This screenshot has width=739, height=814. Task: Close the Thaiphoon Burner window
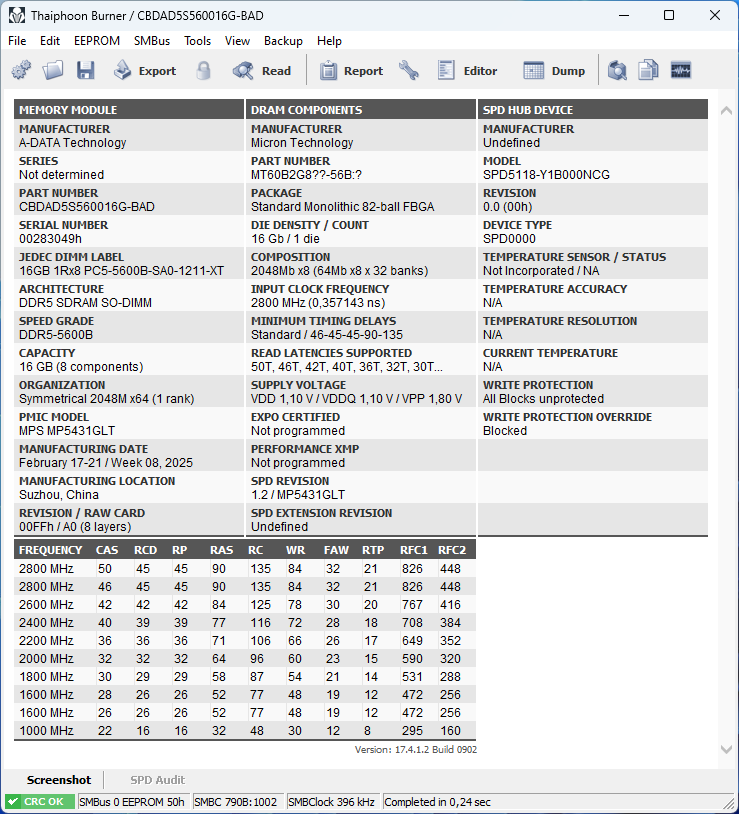tap(715, 16)
